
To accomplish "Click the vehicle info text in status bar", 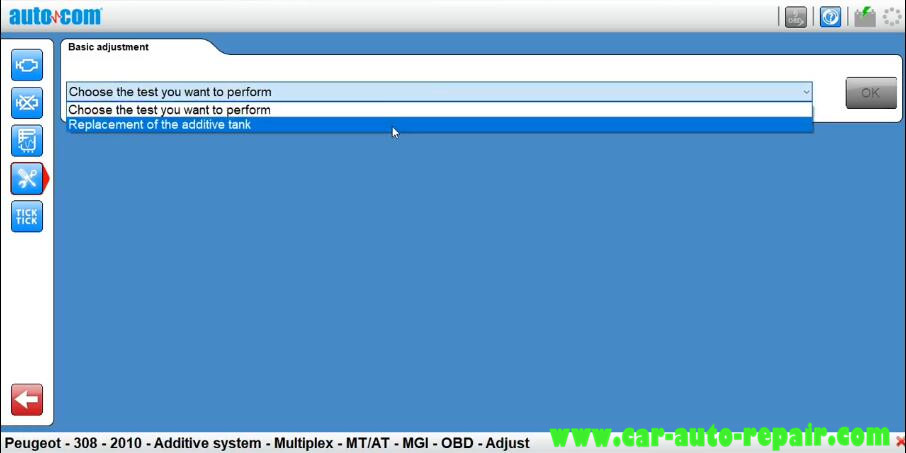I will tap(267, 443).
